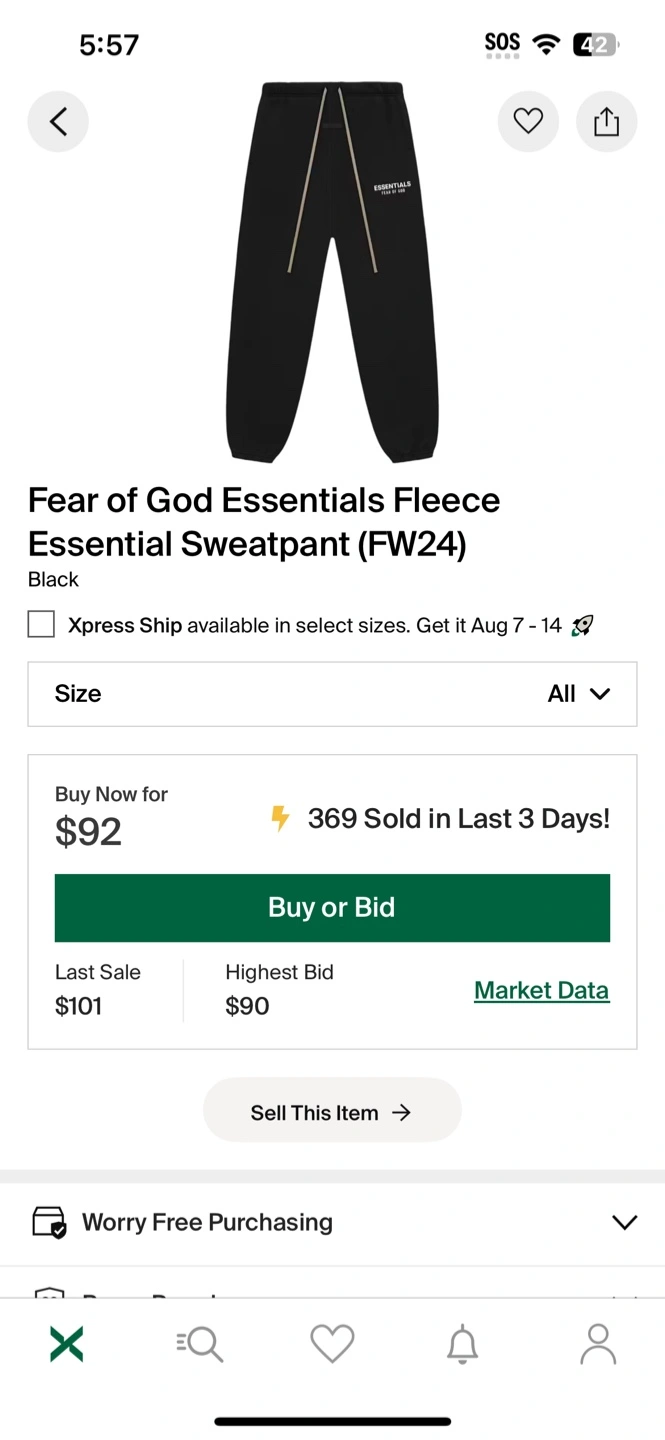665x1440 pixels.
Task: Go to favorites heart tab at bottom
Action: coord(332,1344)
